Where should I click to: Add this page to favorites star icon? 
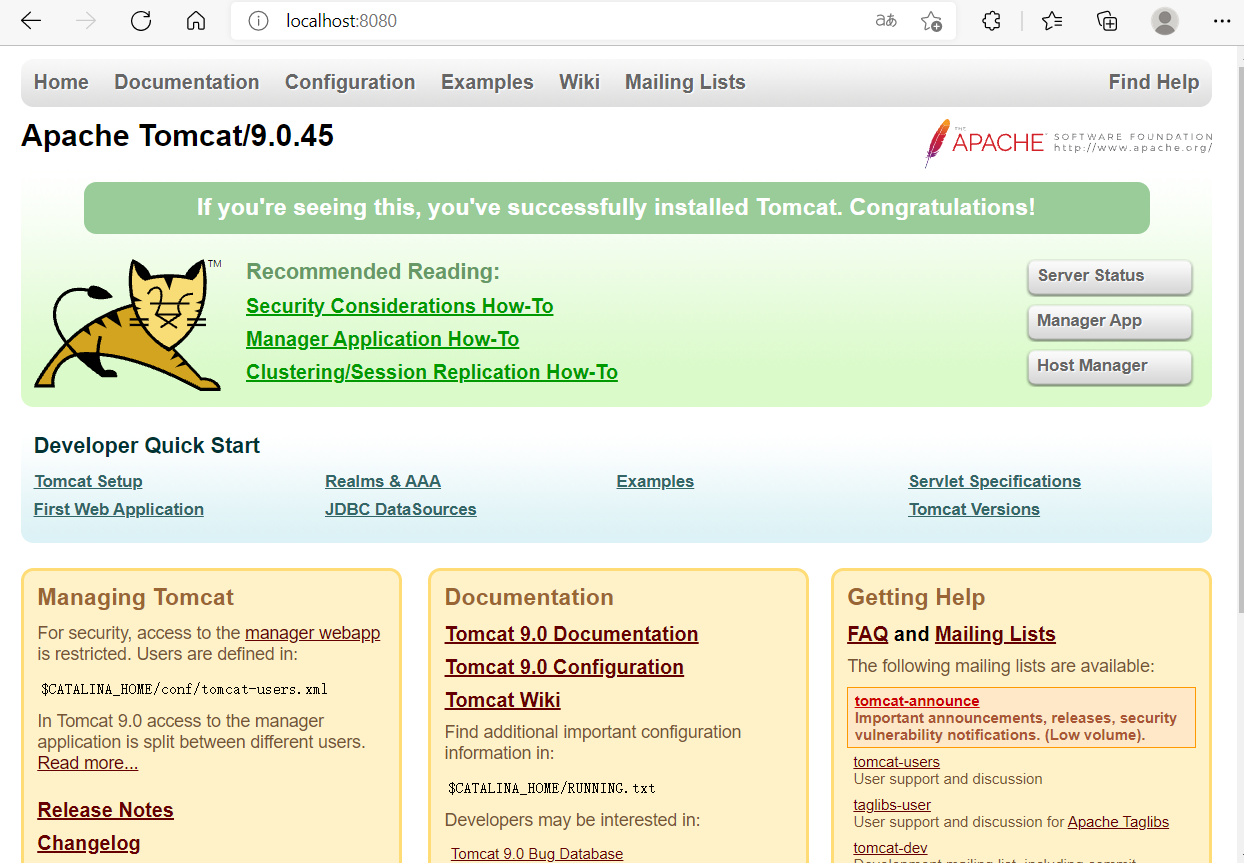coord(931,21)
